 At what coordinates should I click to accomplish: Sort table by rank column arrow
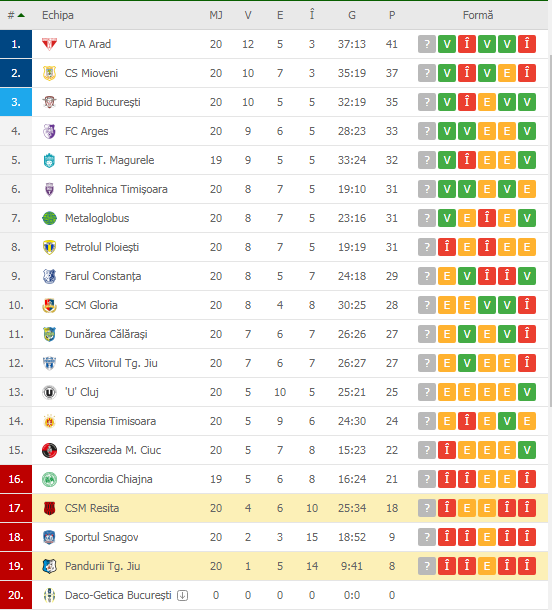pos(21,15)
